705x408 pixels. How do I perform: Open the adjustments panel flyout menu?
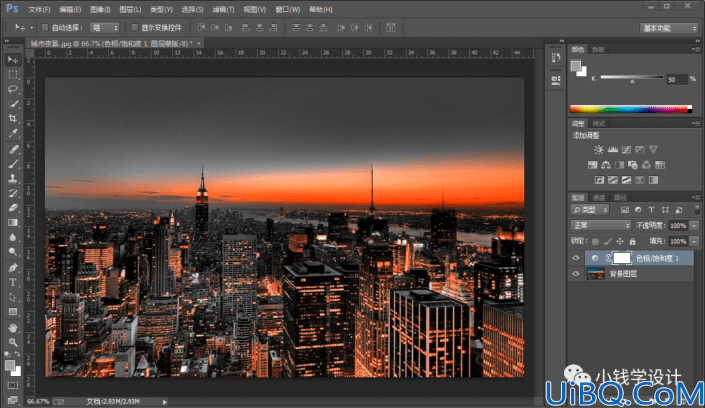pos(696,123)
